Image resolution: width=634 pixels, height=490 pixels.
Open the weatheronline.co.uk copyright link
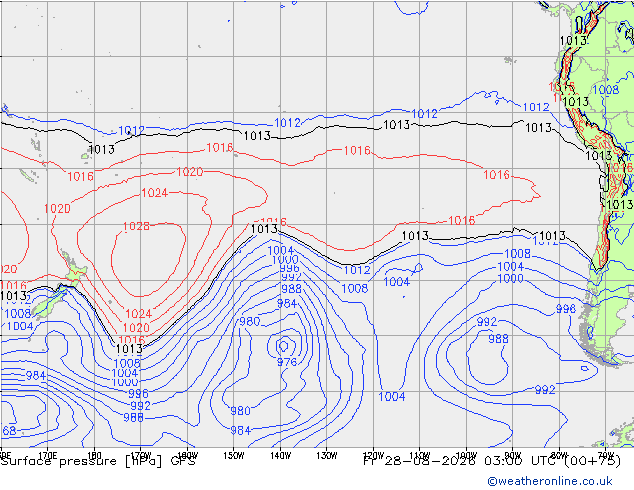(549, 481)
